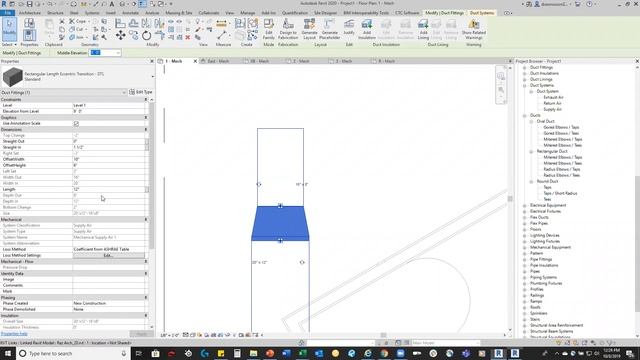Image resolution: width=640 pixels, height=360 pixels.
Task: Open Windows Start menu
Action: pos(8,353)
